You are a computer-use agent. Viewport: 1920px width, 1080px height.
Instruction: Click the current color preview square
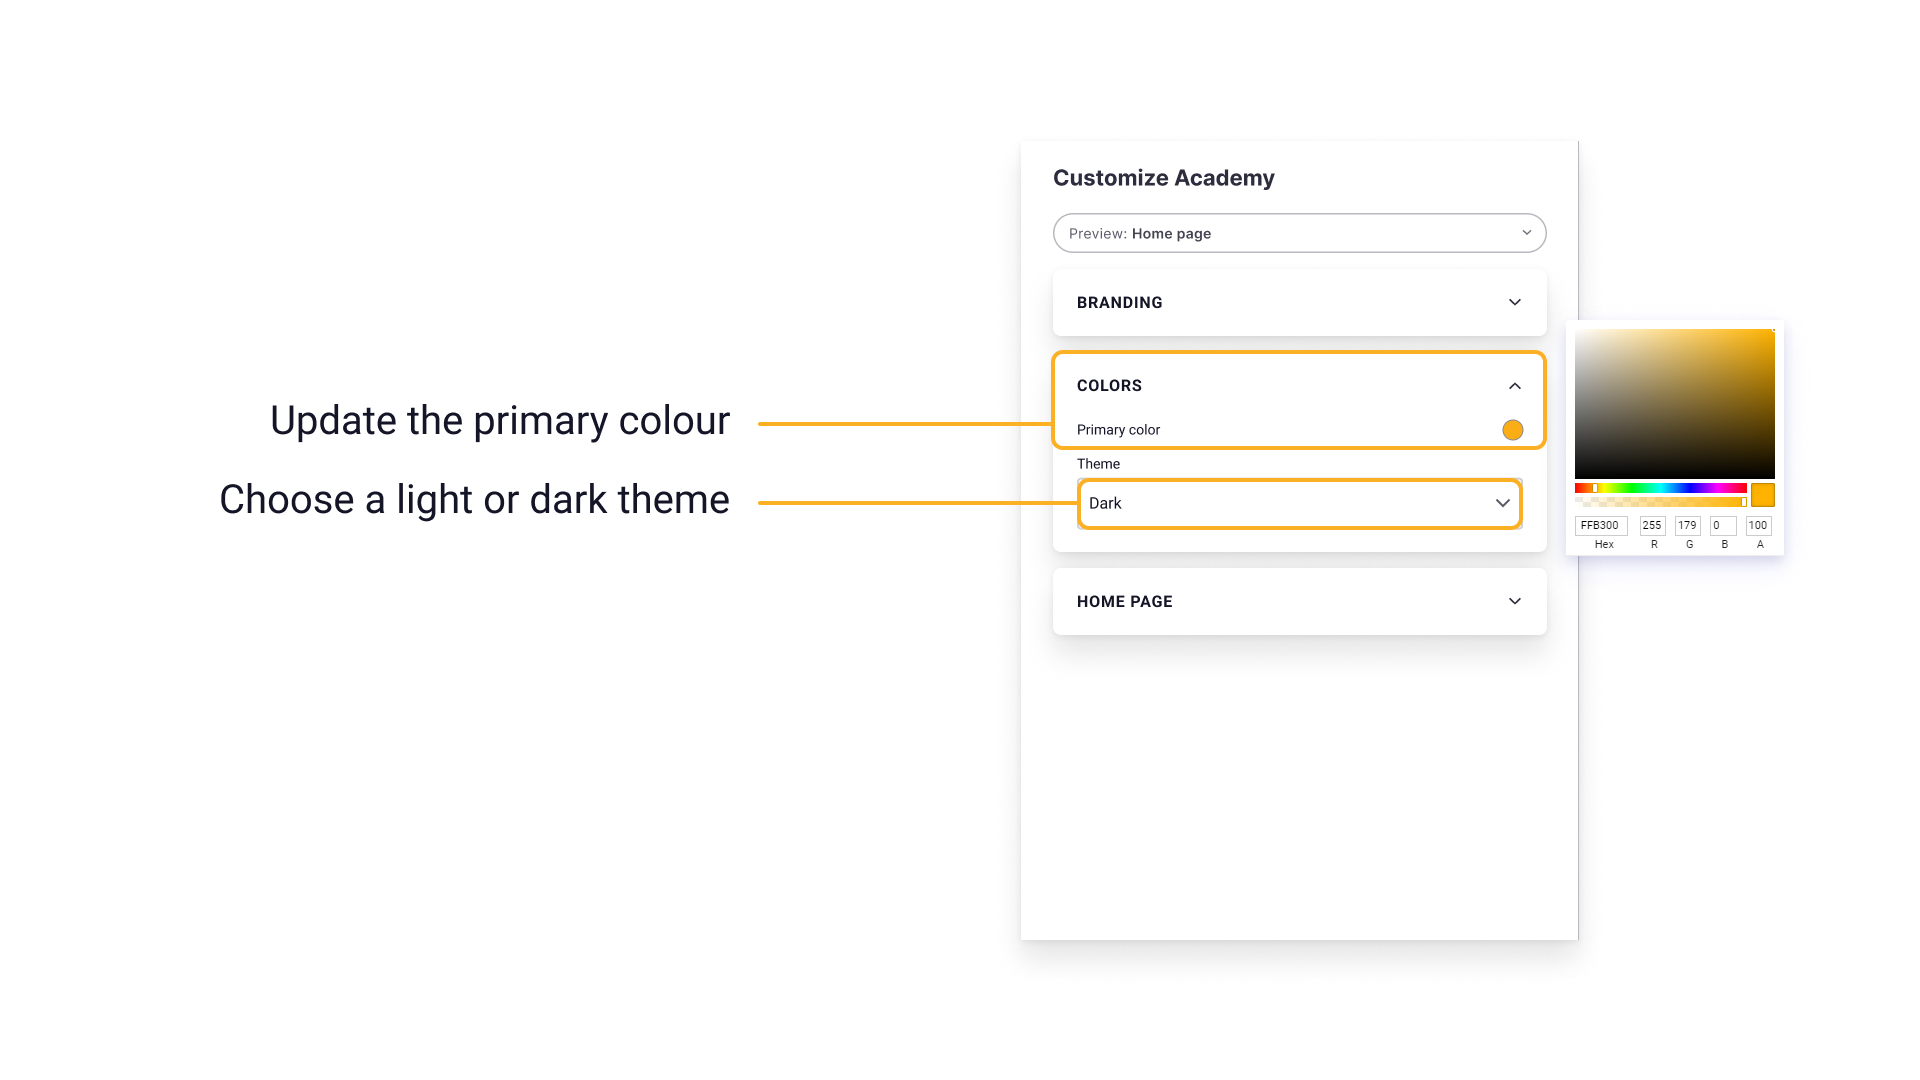pyautogui.click(x=1763, y=495)
